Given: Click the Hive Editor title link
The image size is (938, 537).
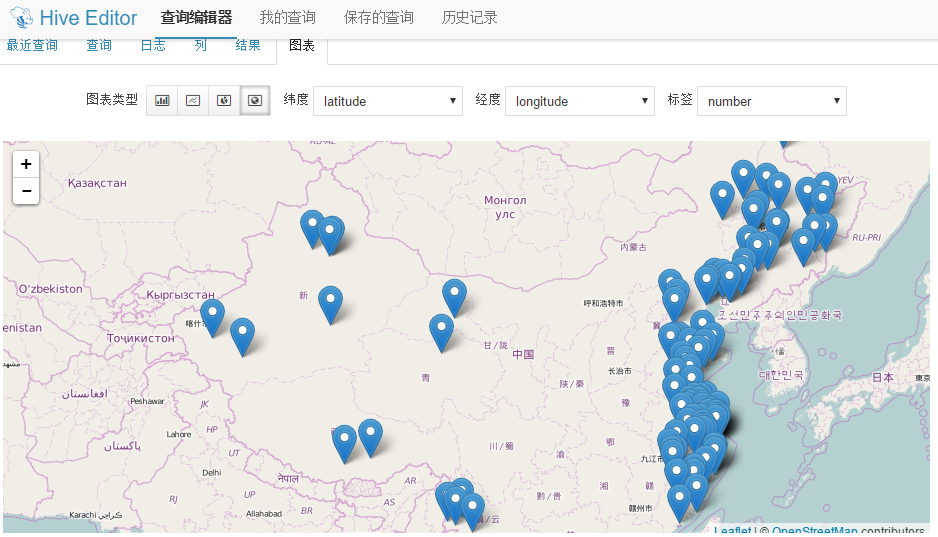Looking at the screenshot, I should (88, 18).
